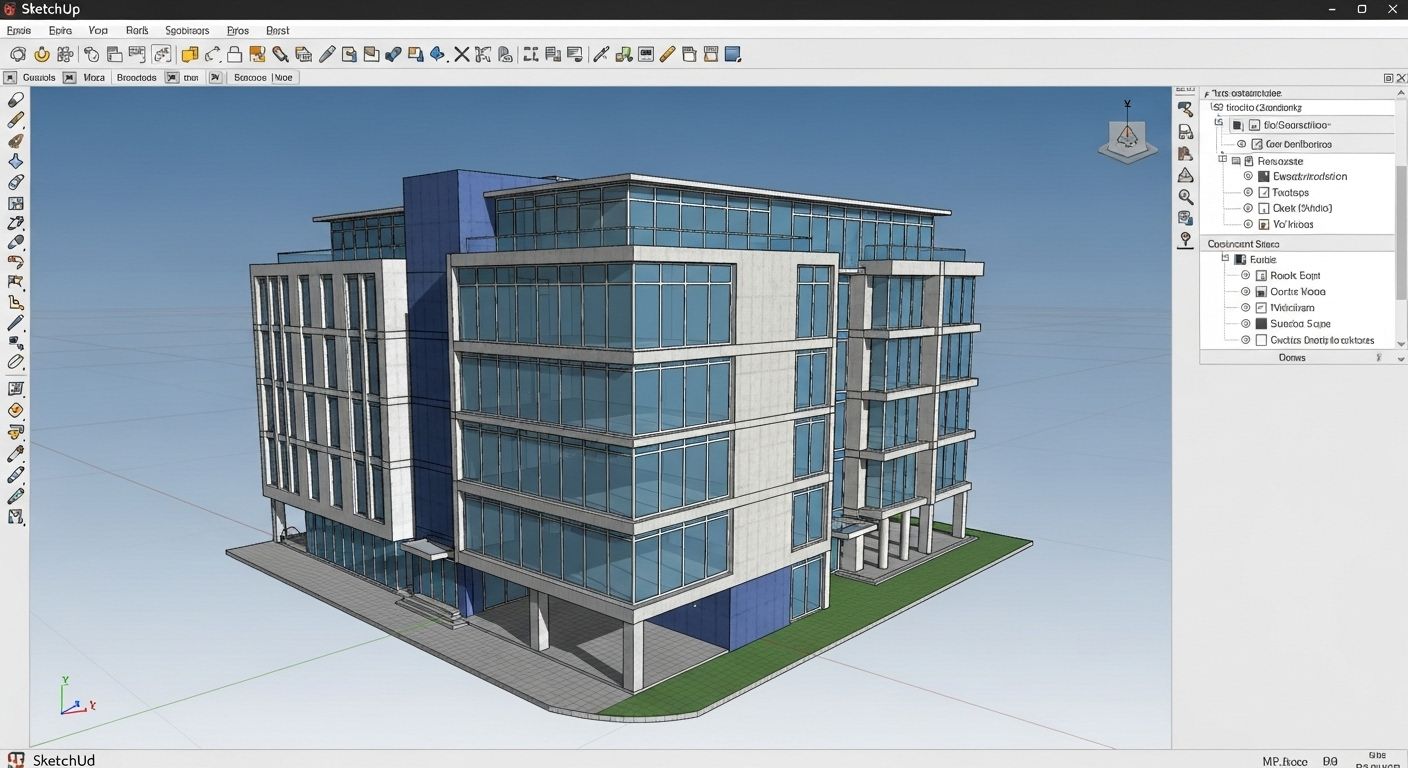Screen dimensions: 1408x768
Task: Click the location pin icon beside the right panel
Action: (x=1186, y=240)
